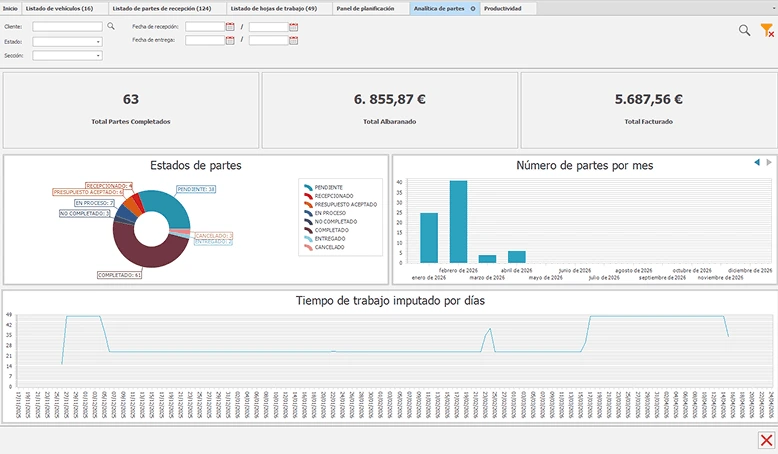Screen dimensions: 778x454
Task: Toggle PRESUPUESTO ACEPTADO legend entry
Action: [x=340, y=204]
